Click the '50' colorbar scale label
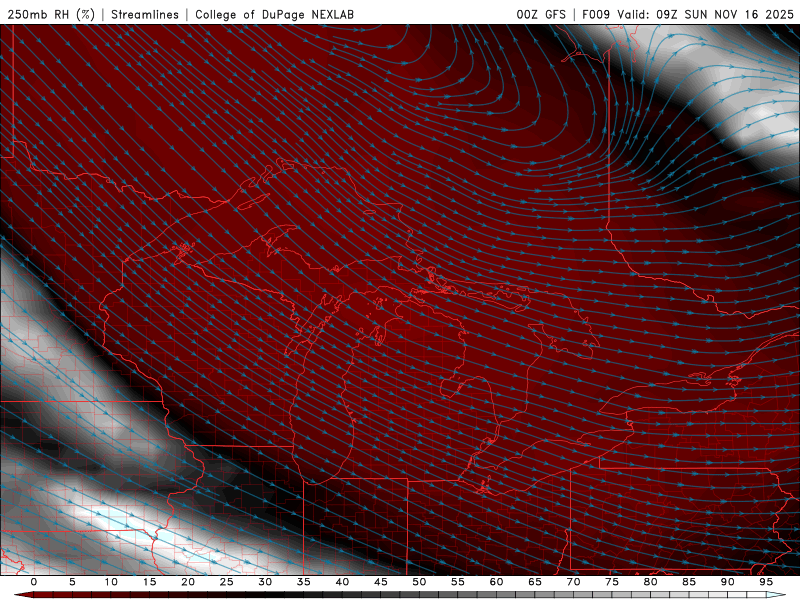The image size is (800, 600). (x=419, y=582)
